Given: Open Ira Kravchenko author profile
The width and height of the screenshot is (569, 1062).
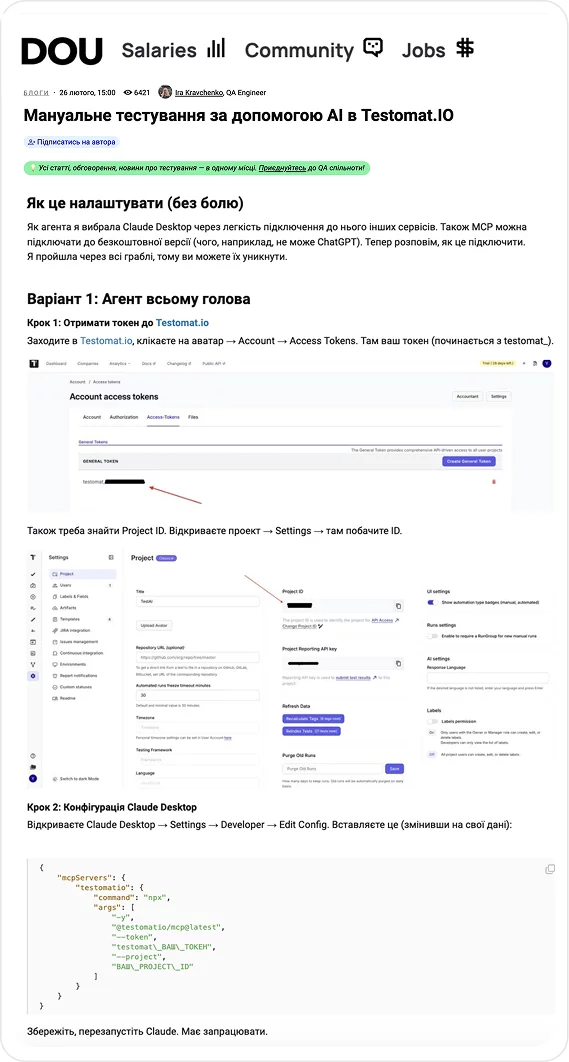Looking at the screenshot, I should point(199,92).
